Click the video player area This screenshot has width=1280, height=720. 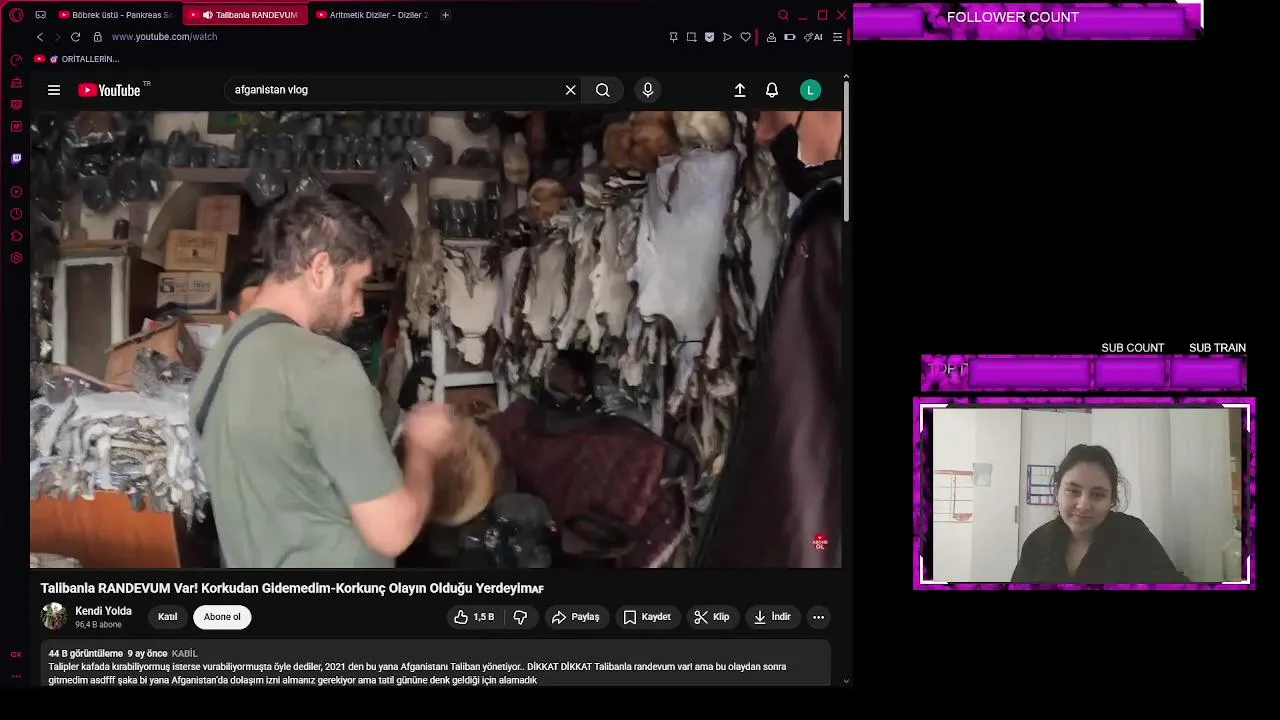tap(436, 339)
